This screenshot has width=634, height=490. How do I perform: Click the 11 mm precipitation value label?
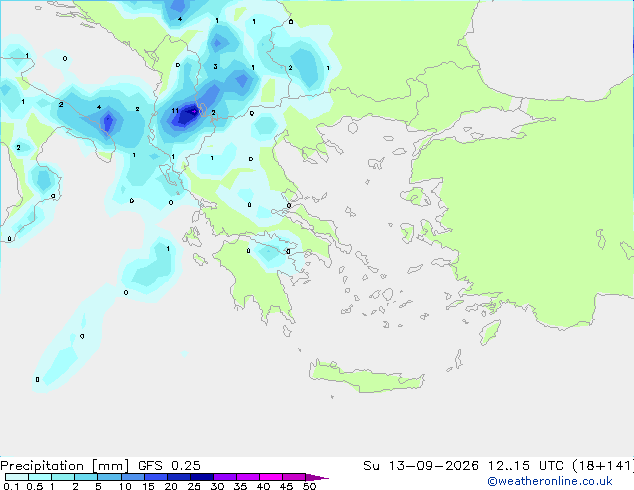point(175,110)
